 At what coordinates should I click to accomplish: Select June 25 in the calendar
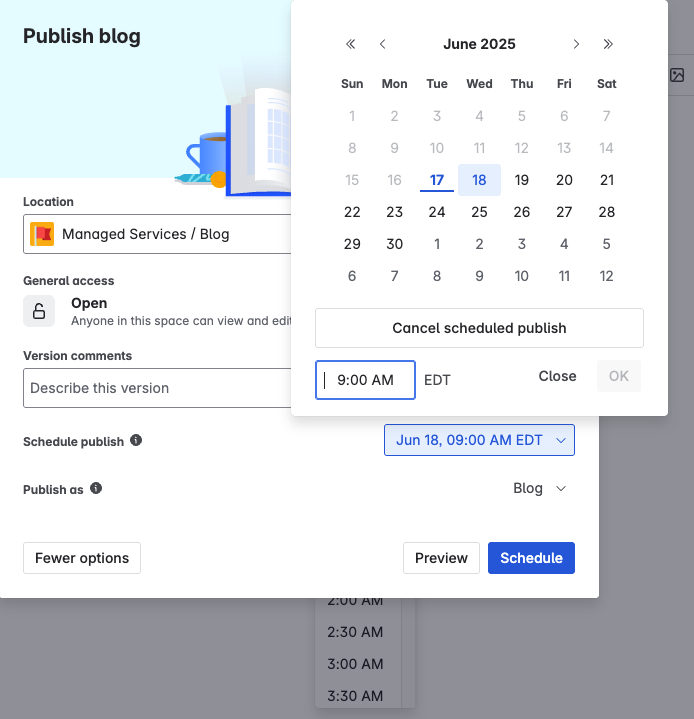(x=479, y=212)
